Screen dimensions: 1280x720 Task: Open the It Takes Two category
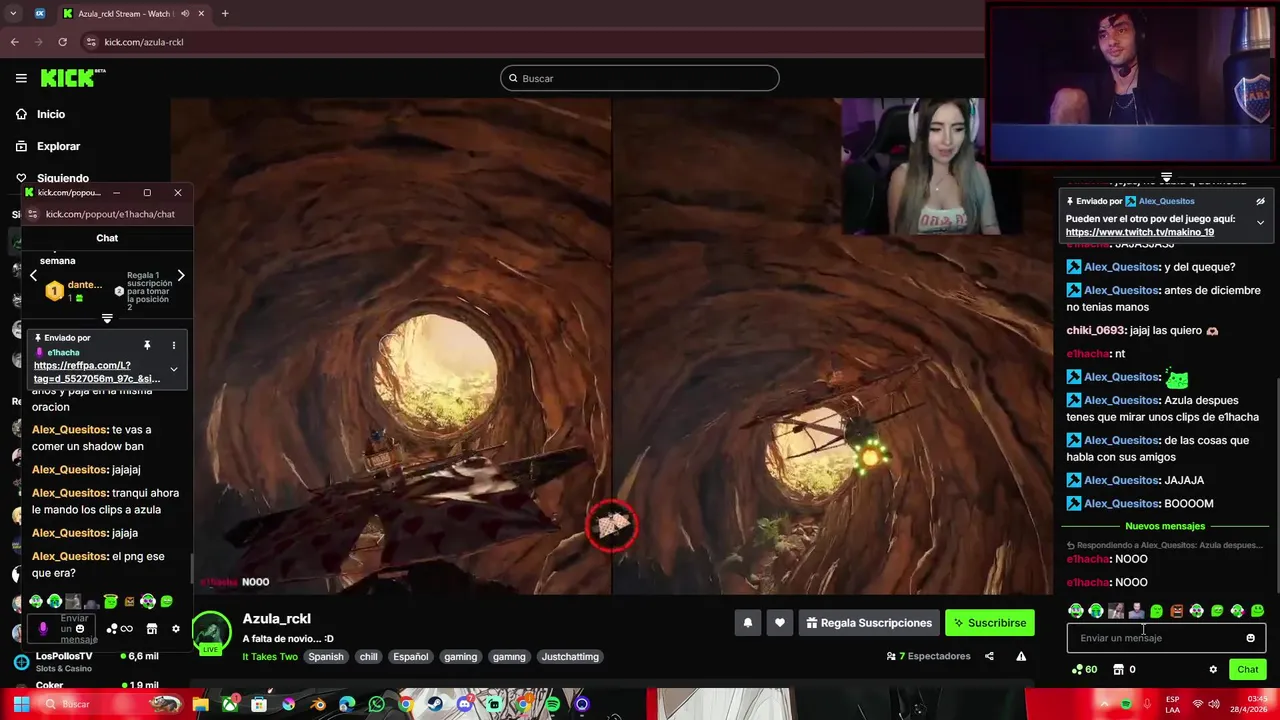tap(270, 657)
